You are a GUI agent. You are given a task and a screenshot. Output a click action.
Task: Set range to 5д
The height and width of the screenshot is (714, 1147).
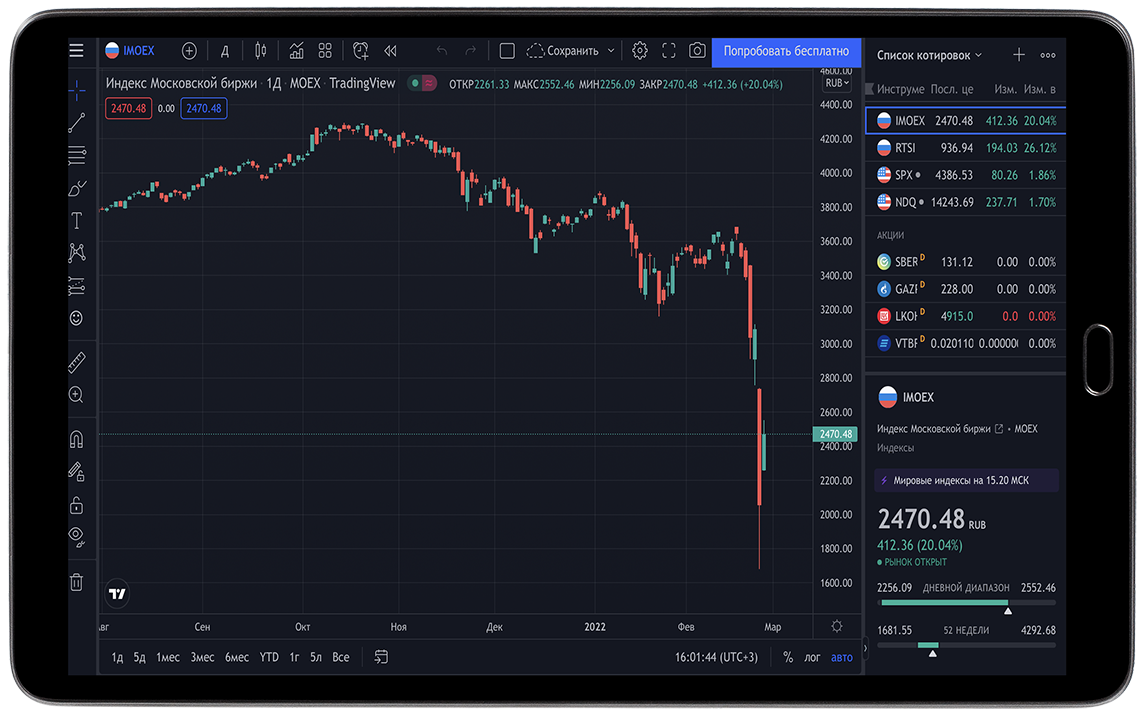click(139, 657)
